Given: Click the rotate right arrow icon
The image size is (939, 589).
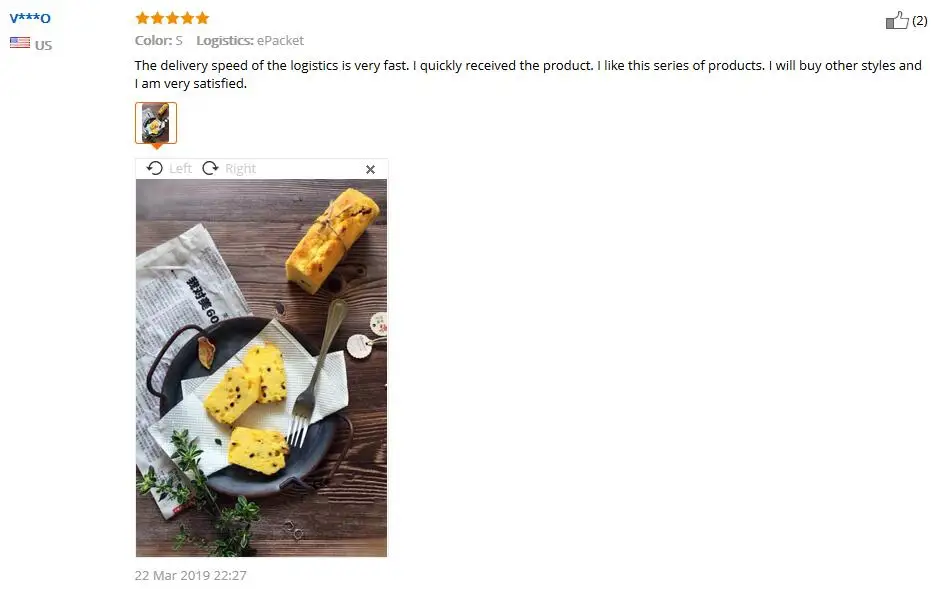Looking at the screenshot, I should (x=210, y=168).
